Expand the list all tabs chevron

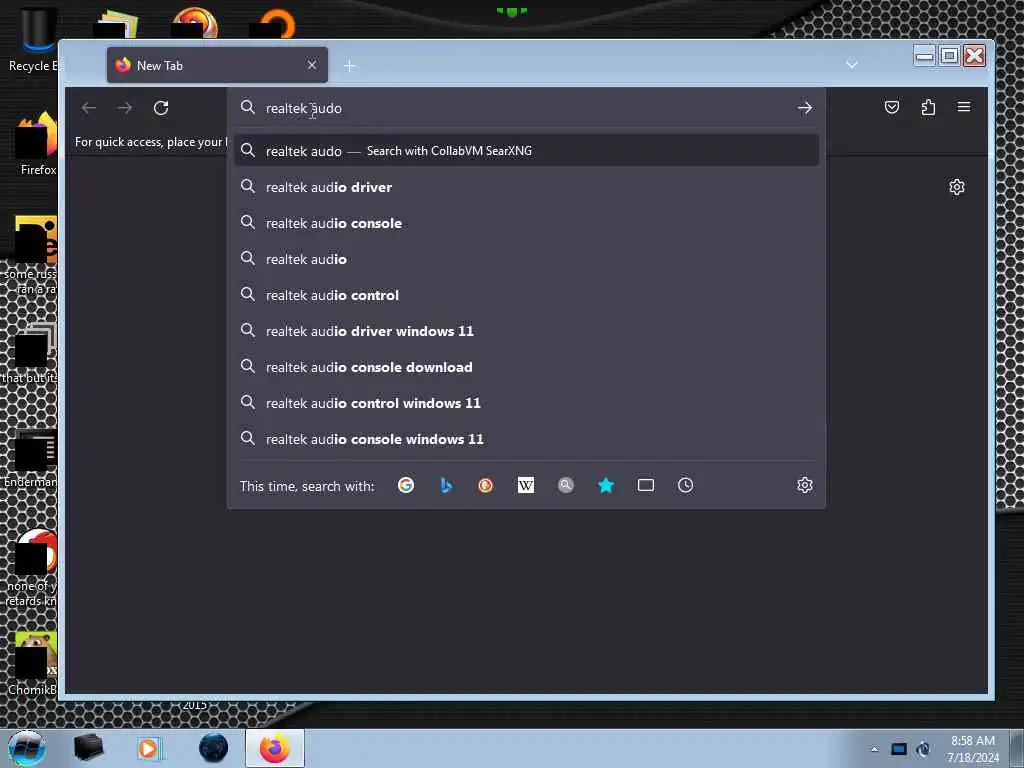pyautogui.click(x=852, y=65)
